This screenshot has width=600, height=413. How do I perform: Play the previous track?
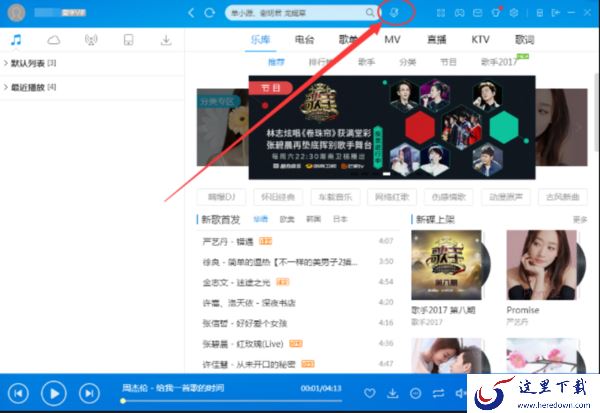point(18,393)
